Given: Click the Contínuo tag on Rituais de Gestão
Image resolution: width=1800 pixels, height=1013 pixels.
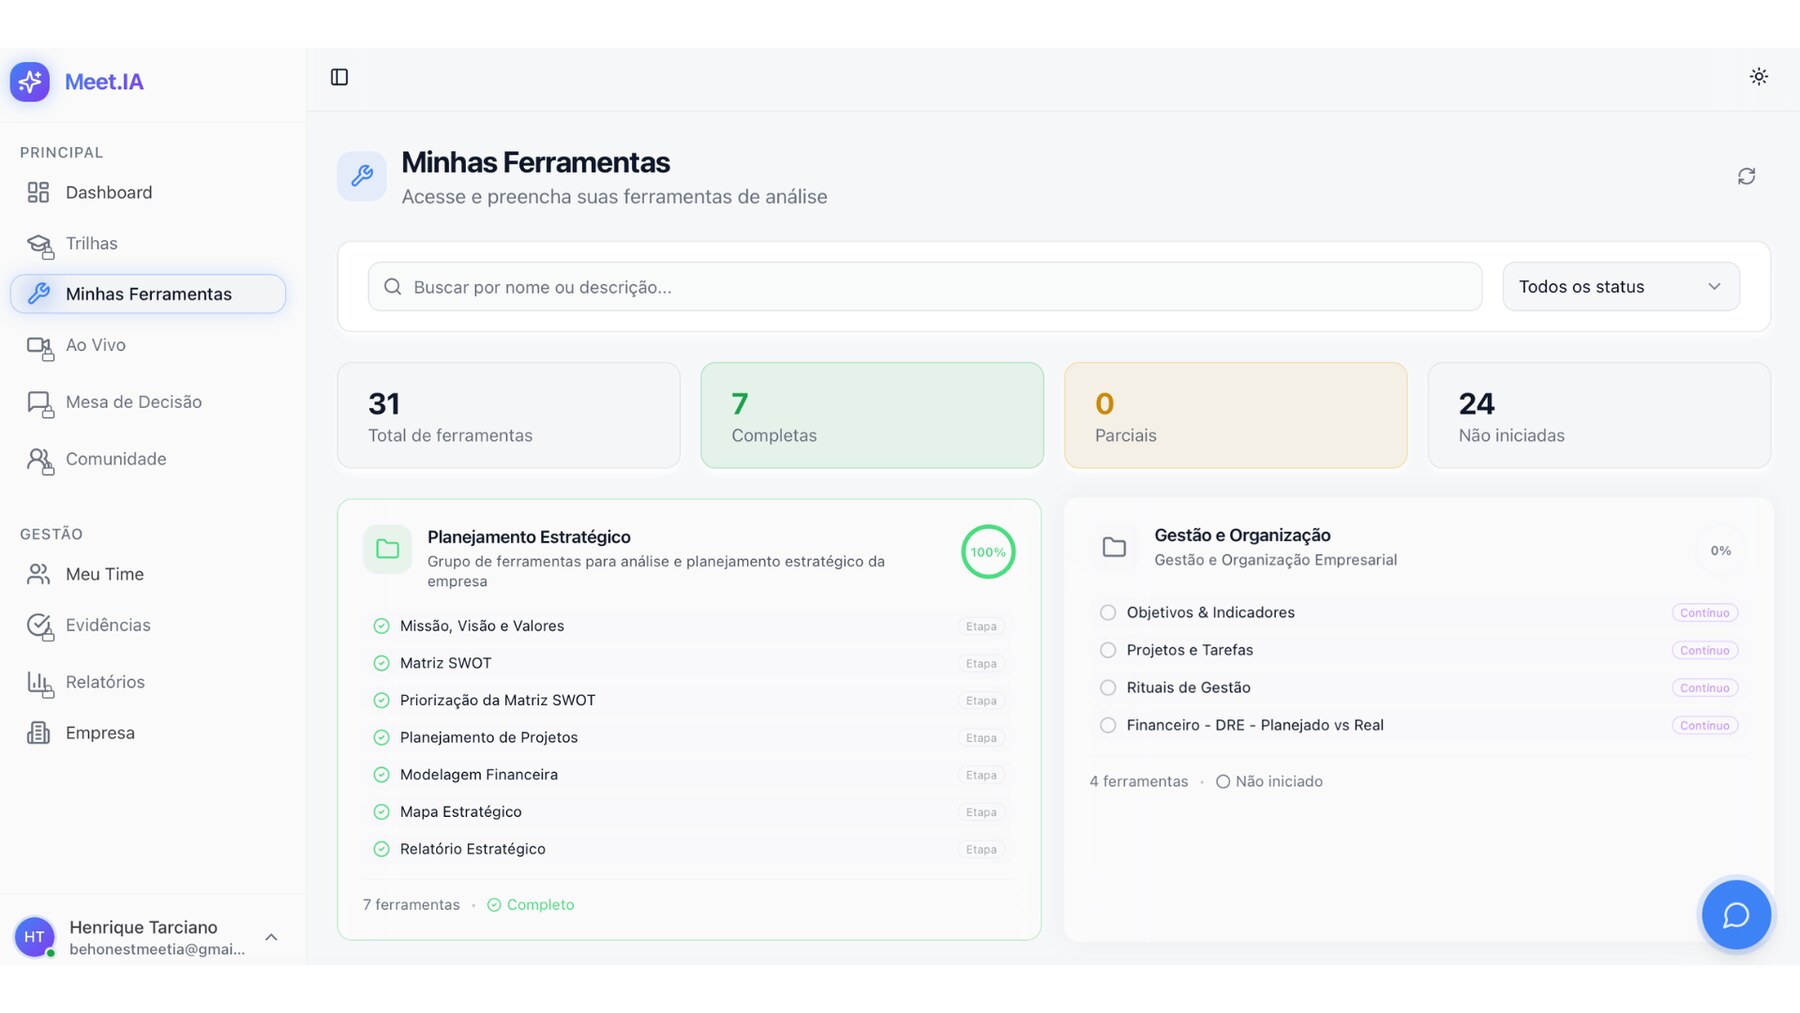Looking at the screenshot, I should point(1704,688).
